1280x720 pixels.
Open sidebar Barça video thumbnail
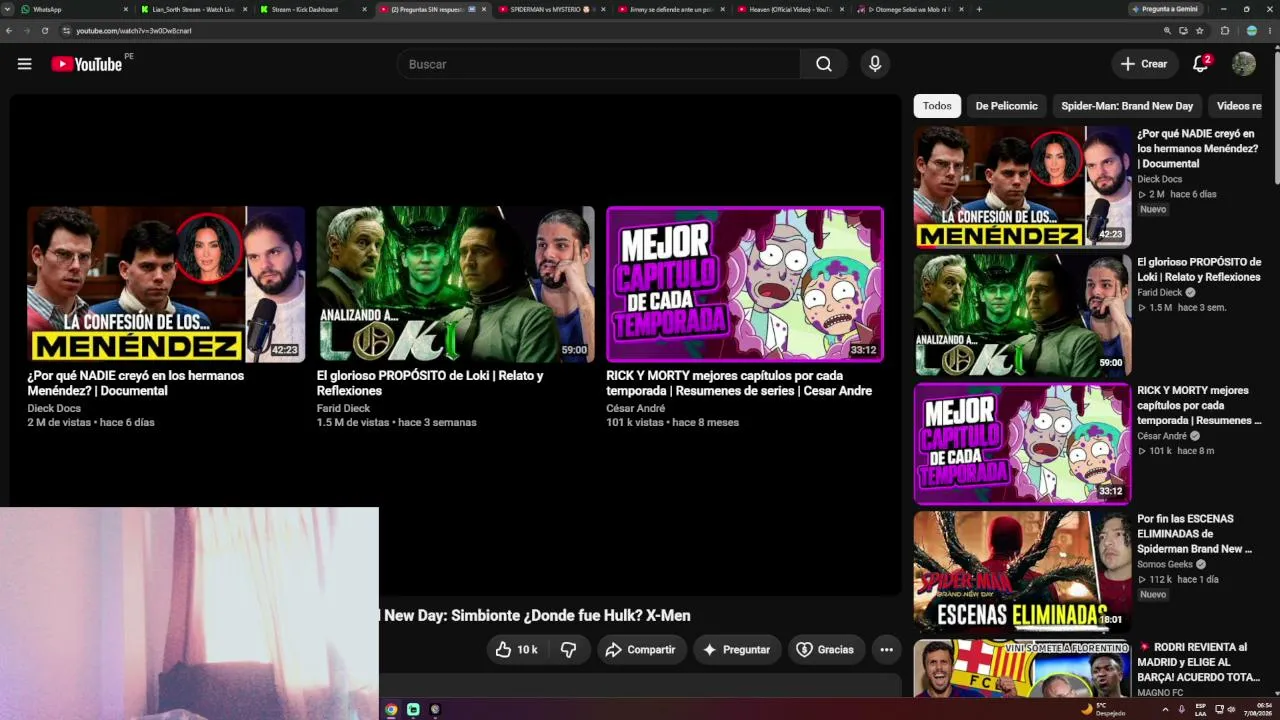pyautogui.click(x=1022, y=669)
